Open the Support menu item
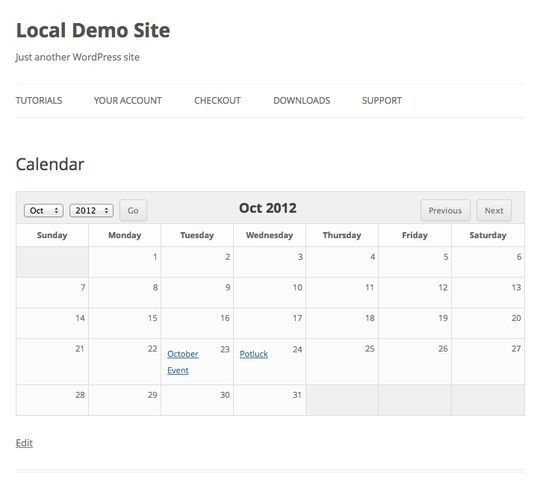Screen dimensions: 540x483 (382, 101)
